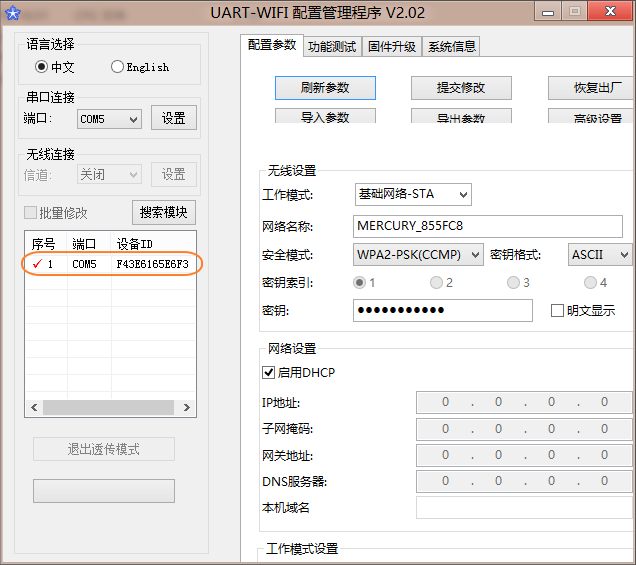
Task: Select key index 1 radio button
Action: [359, 282]
